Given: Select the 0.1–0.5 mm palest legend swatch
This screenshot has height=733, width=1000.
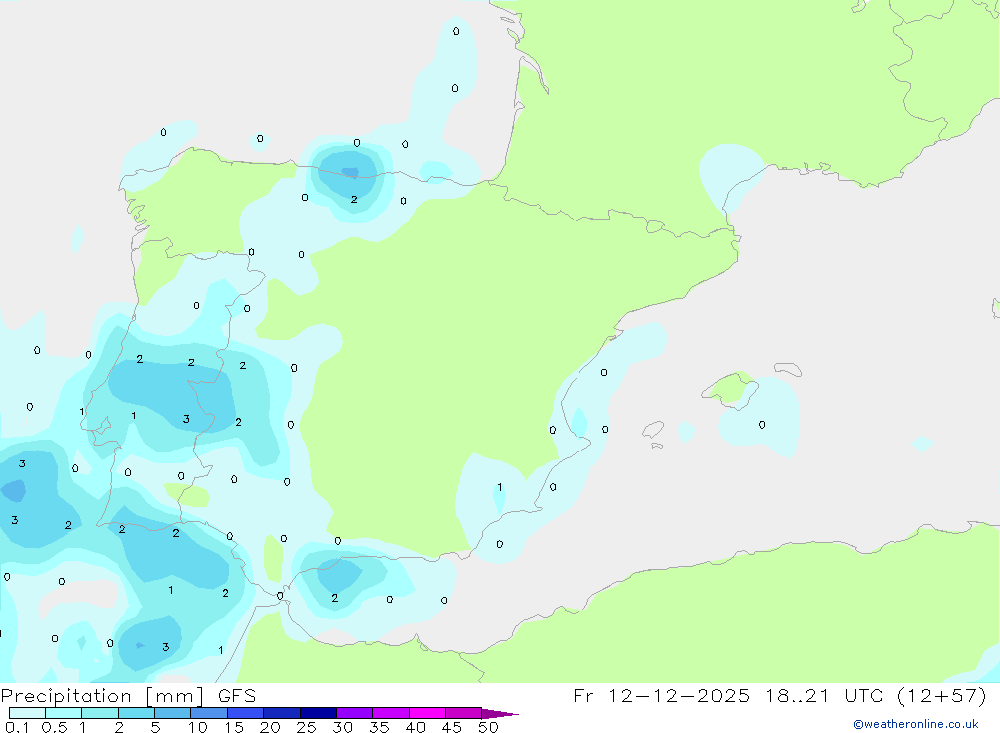Looking at the screenshot, I should 27,713.
